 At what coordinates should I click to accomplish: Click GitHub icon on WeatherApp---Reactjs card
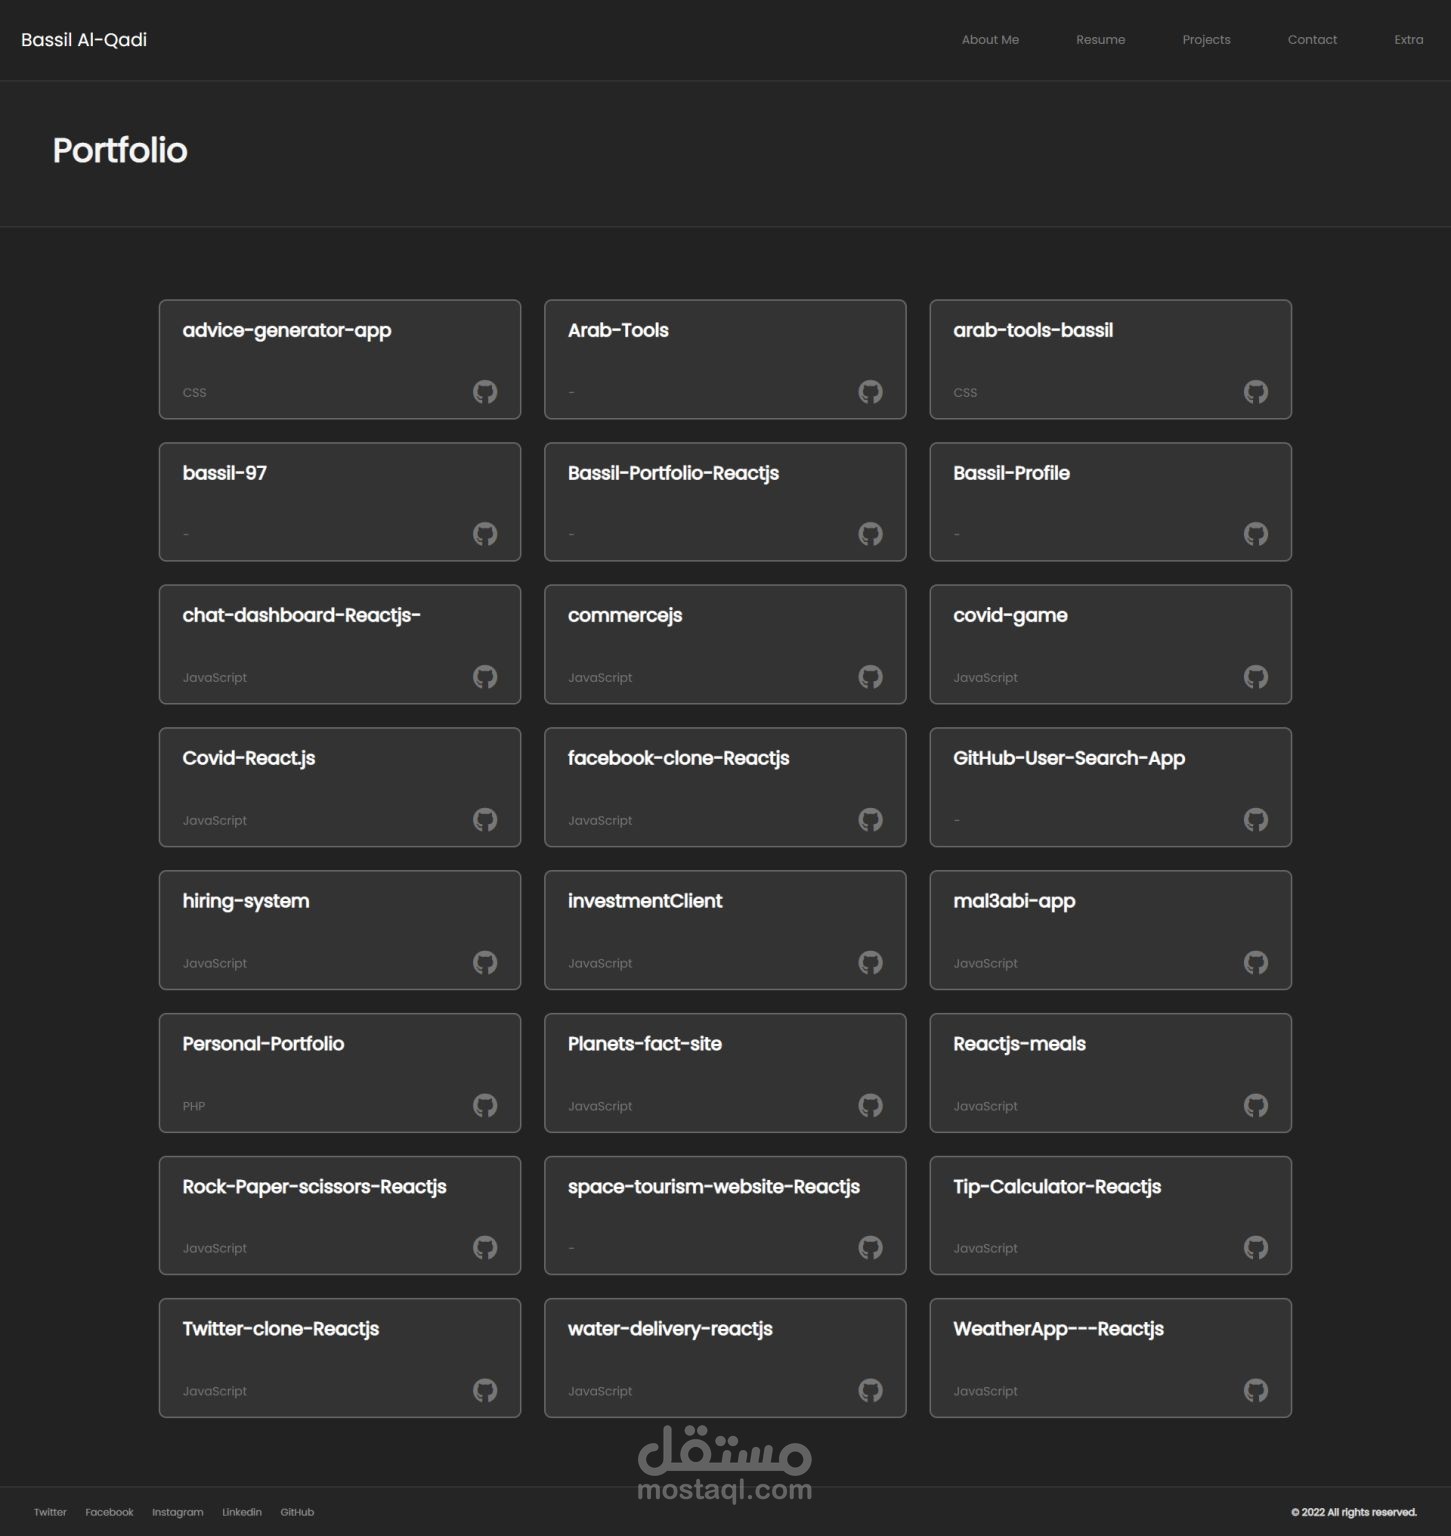pyautogui.click(x=1256, y=1391)
